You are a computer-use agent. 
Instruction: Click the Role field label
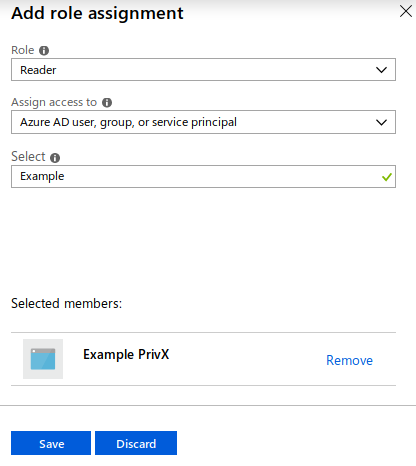click(23, 50)
